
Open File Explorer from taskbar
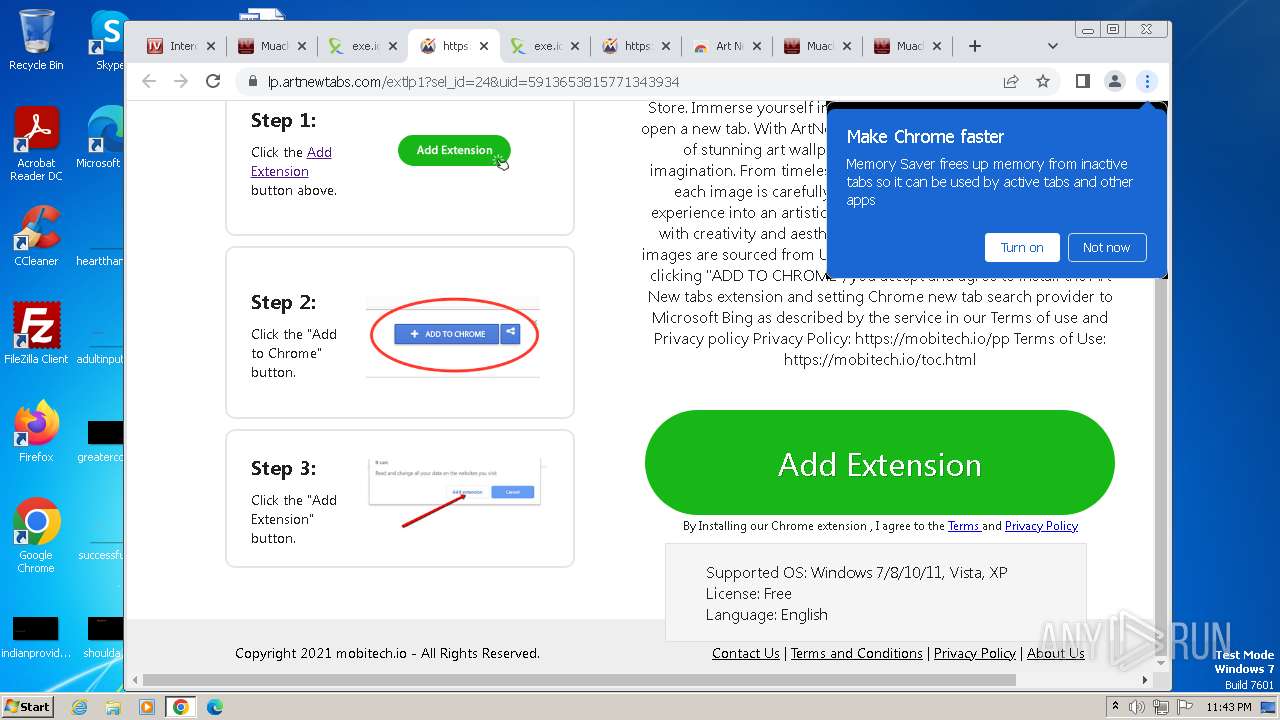coord(113,707)
